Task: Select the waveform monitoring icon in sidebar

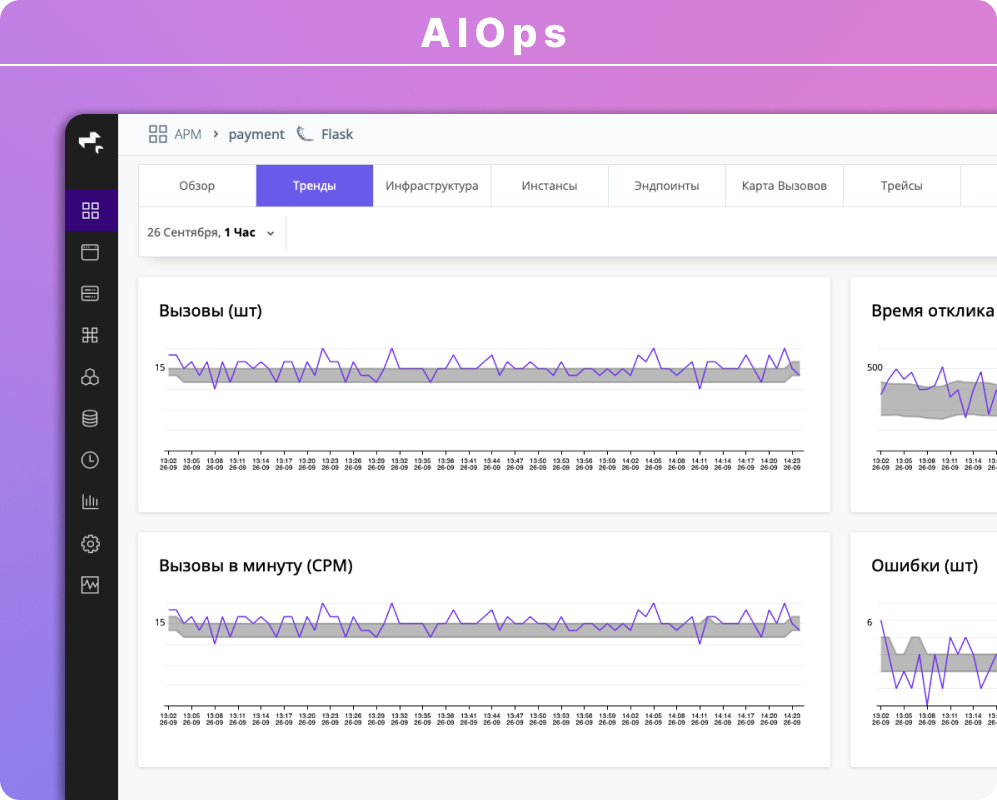Action: 91,585
